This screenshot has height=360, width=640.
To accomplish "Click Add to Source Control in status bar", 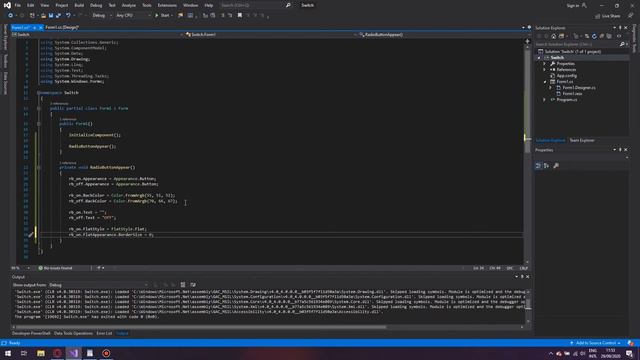I will click(x=596, y=343).
